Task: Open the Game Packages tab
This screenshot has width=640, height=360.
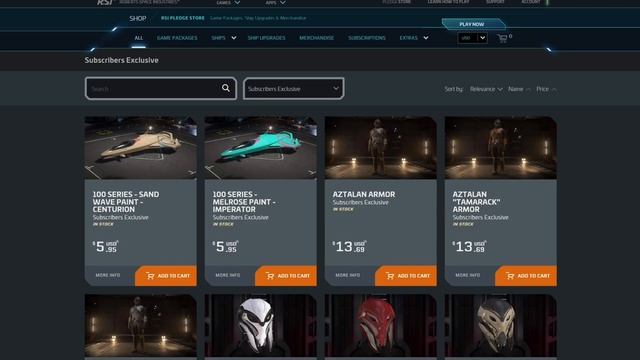Action: pos(177,38)
